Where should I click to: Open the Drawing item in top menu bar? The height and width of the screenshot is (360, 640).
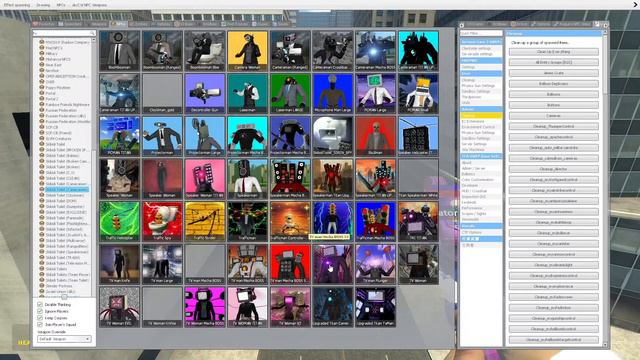pos(43,5)
